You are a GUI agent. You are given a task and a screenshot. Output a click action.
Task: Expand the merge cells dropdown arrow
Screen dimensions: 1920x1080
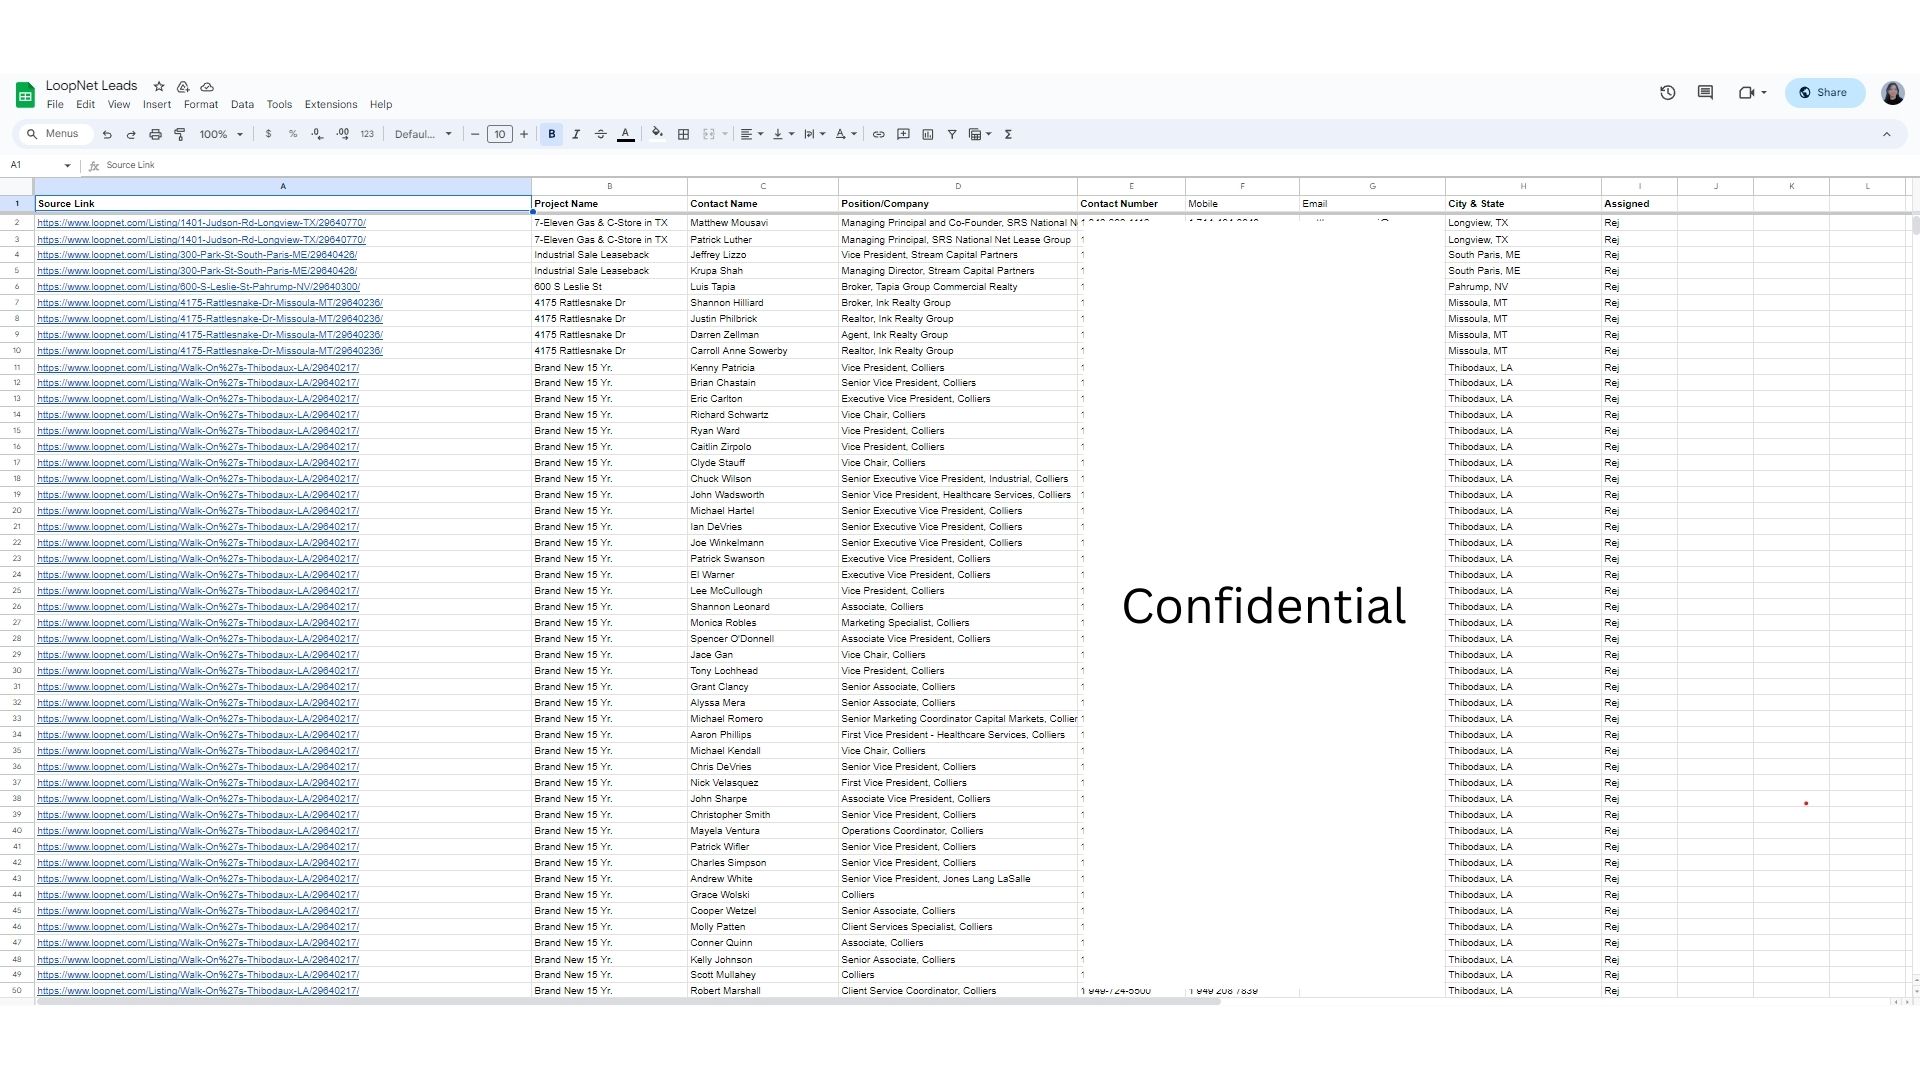(x=725, y=134)
